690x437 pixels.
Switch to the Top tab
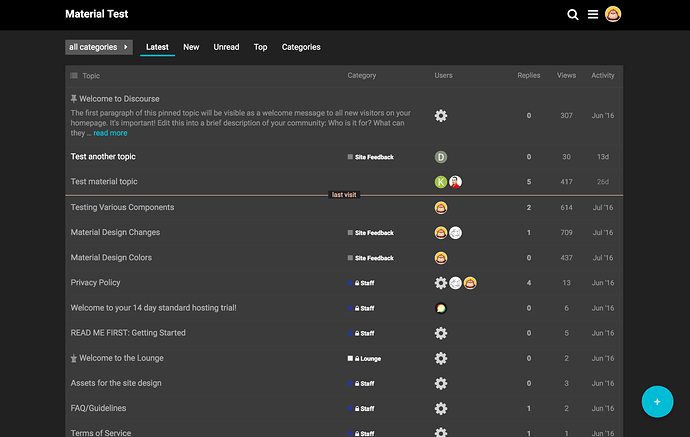click(x=260, y=47)
